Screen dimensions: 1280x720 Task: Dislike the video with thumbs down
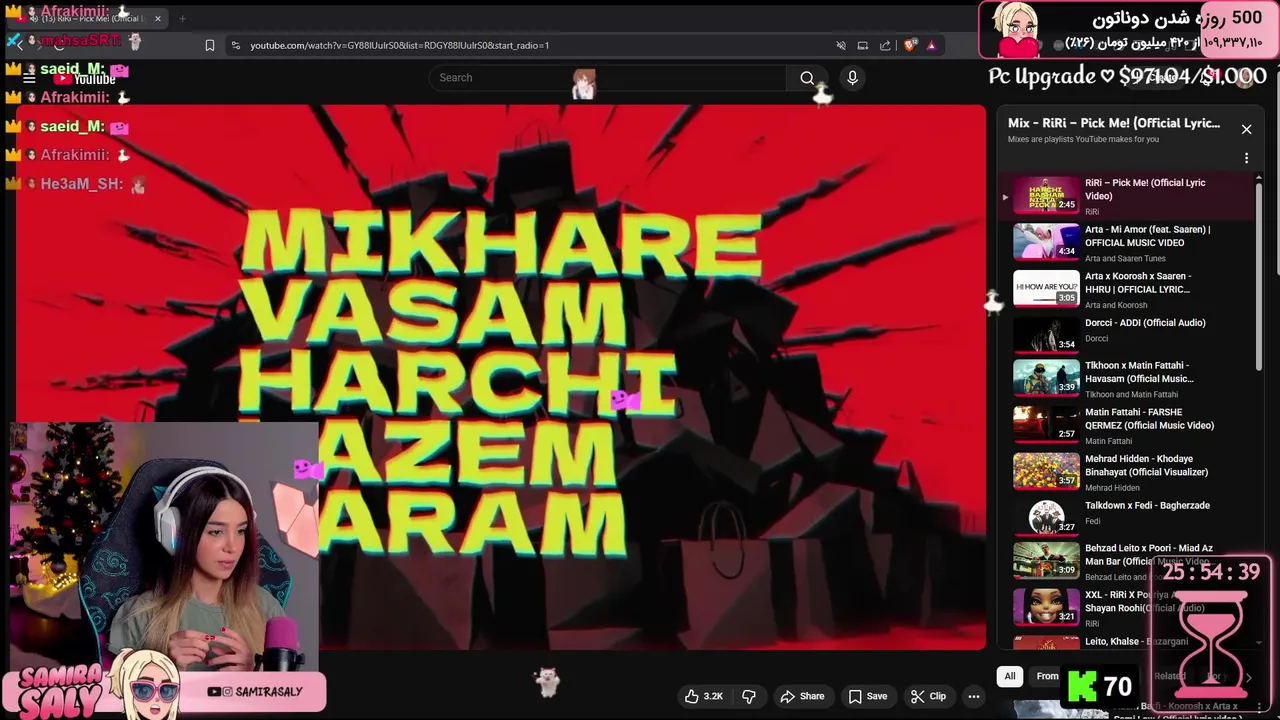[x=749, y=696]
